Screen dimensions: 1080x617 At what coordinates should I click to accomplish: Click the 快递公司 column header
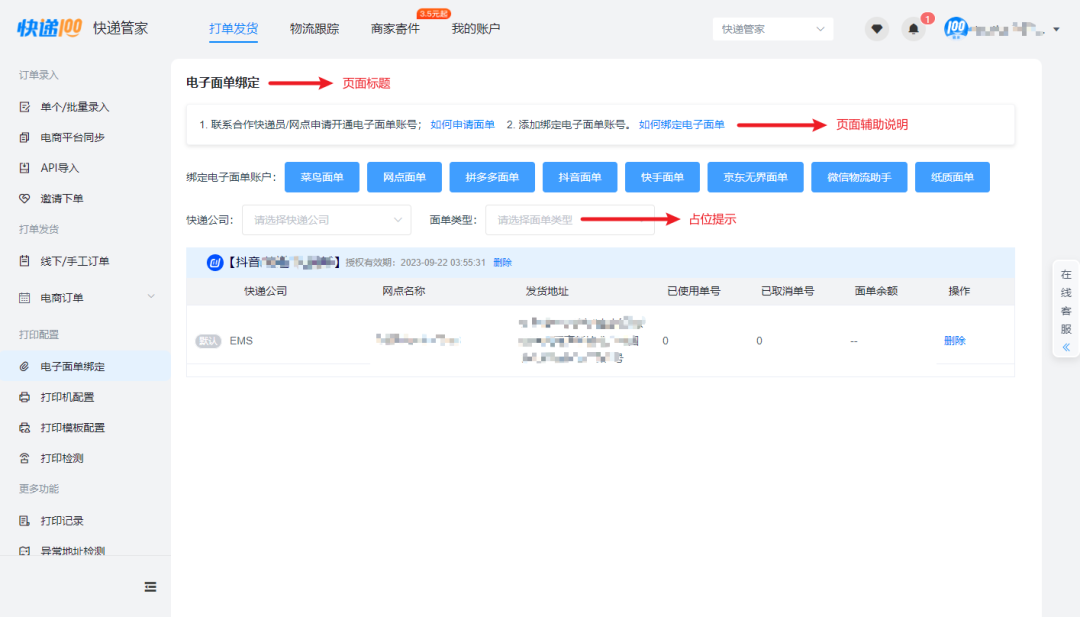pyautogui.click(x=266, y=291)
